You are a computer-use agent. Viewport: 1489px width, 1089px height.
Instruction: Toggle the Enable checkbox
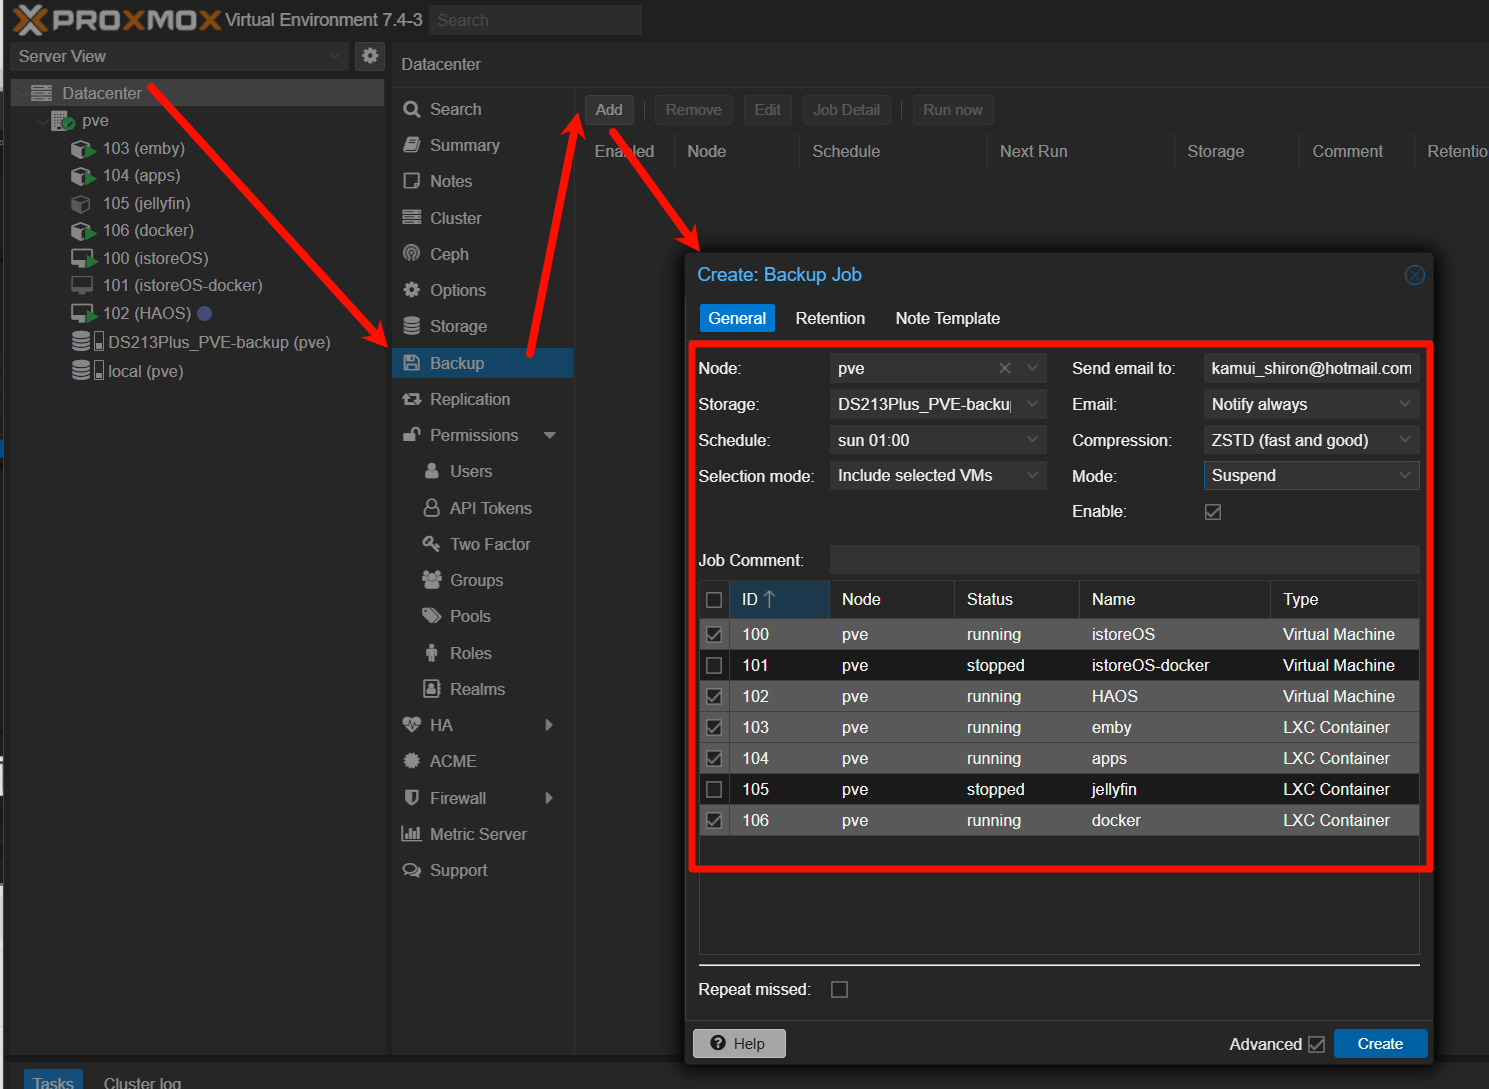[1213, 512]
